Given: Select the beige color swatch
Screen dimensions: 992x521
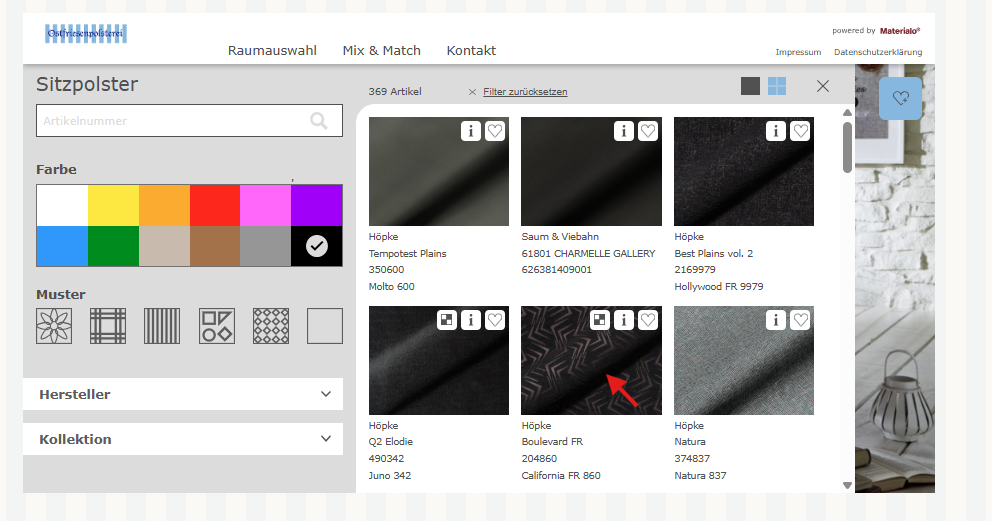Looking at the screenshot, I should 164,246.
